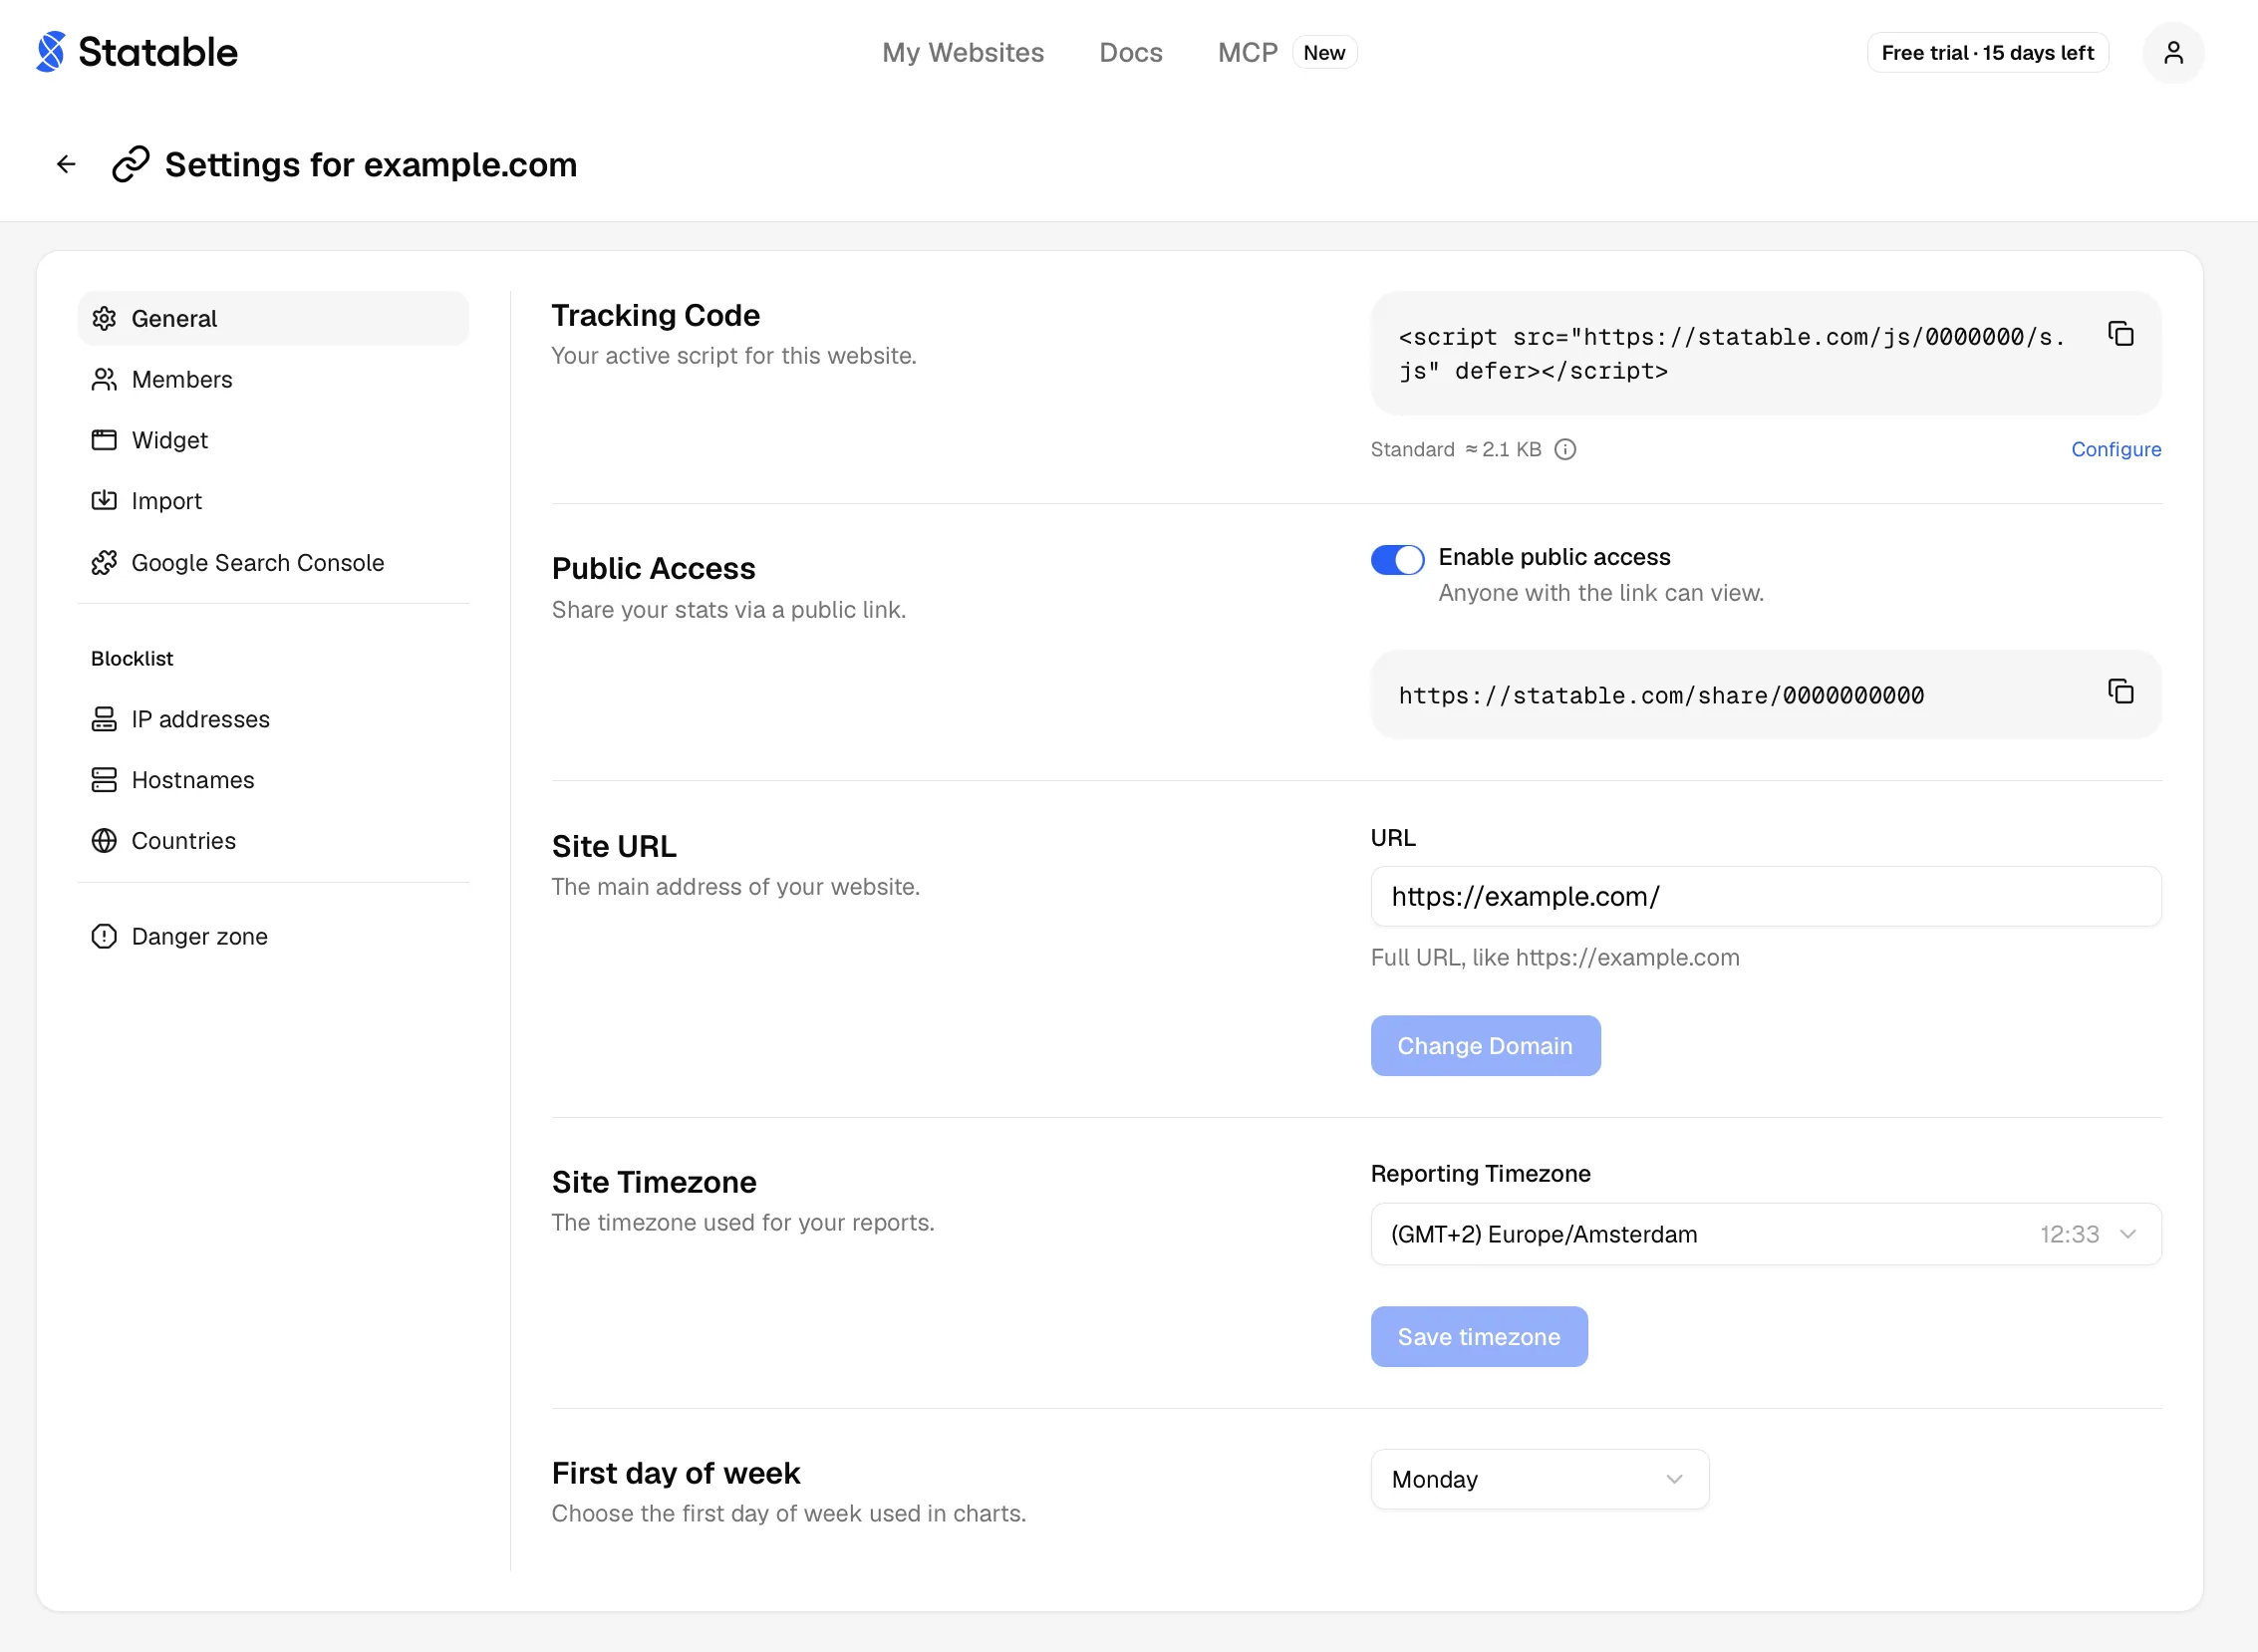The image size is (2258, 1652).
Task: Go back using the left arrow
Action: pos(66,164)
